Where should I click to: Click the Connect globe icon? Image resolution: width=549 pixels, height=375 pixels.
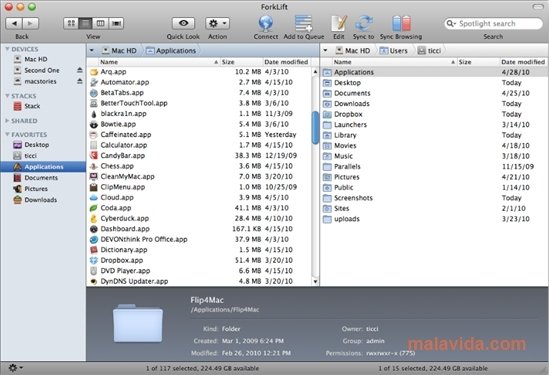pyautogui.click(x=266, y=23)
